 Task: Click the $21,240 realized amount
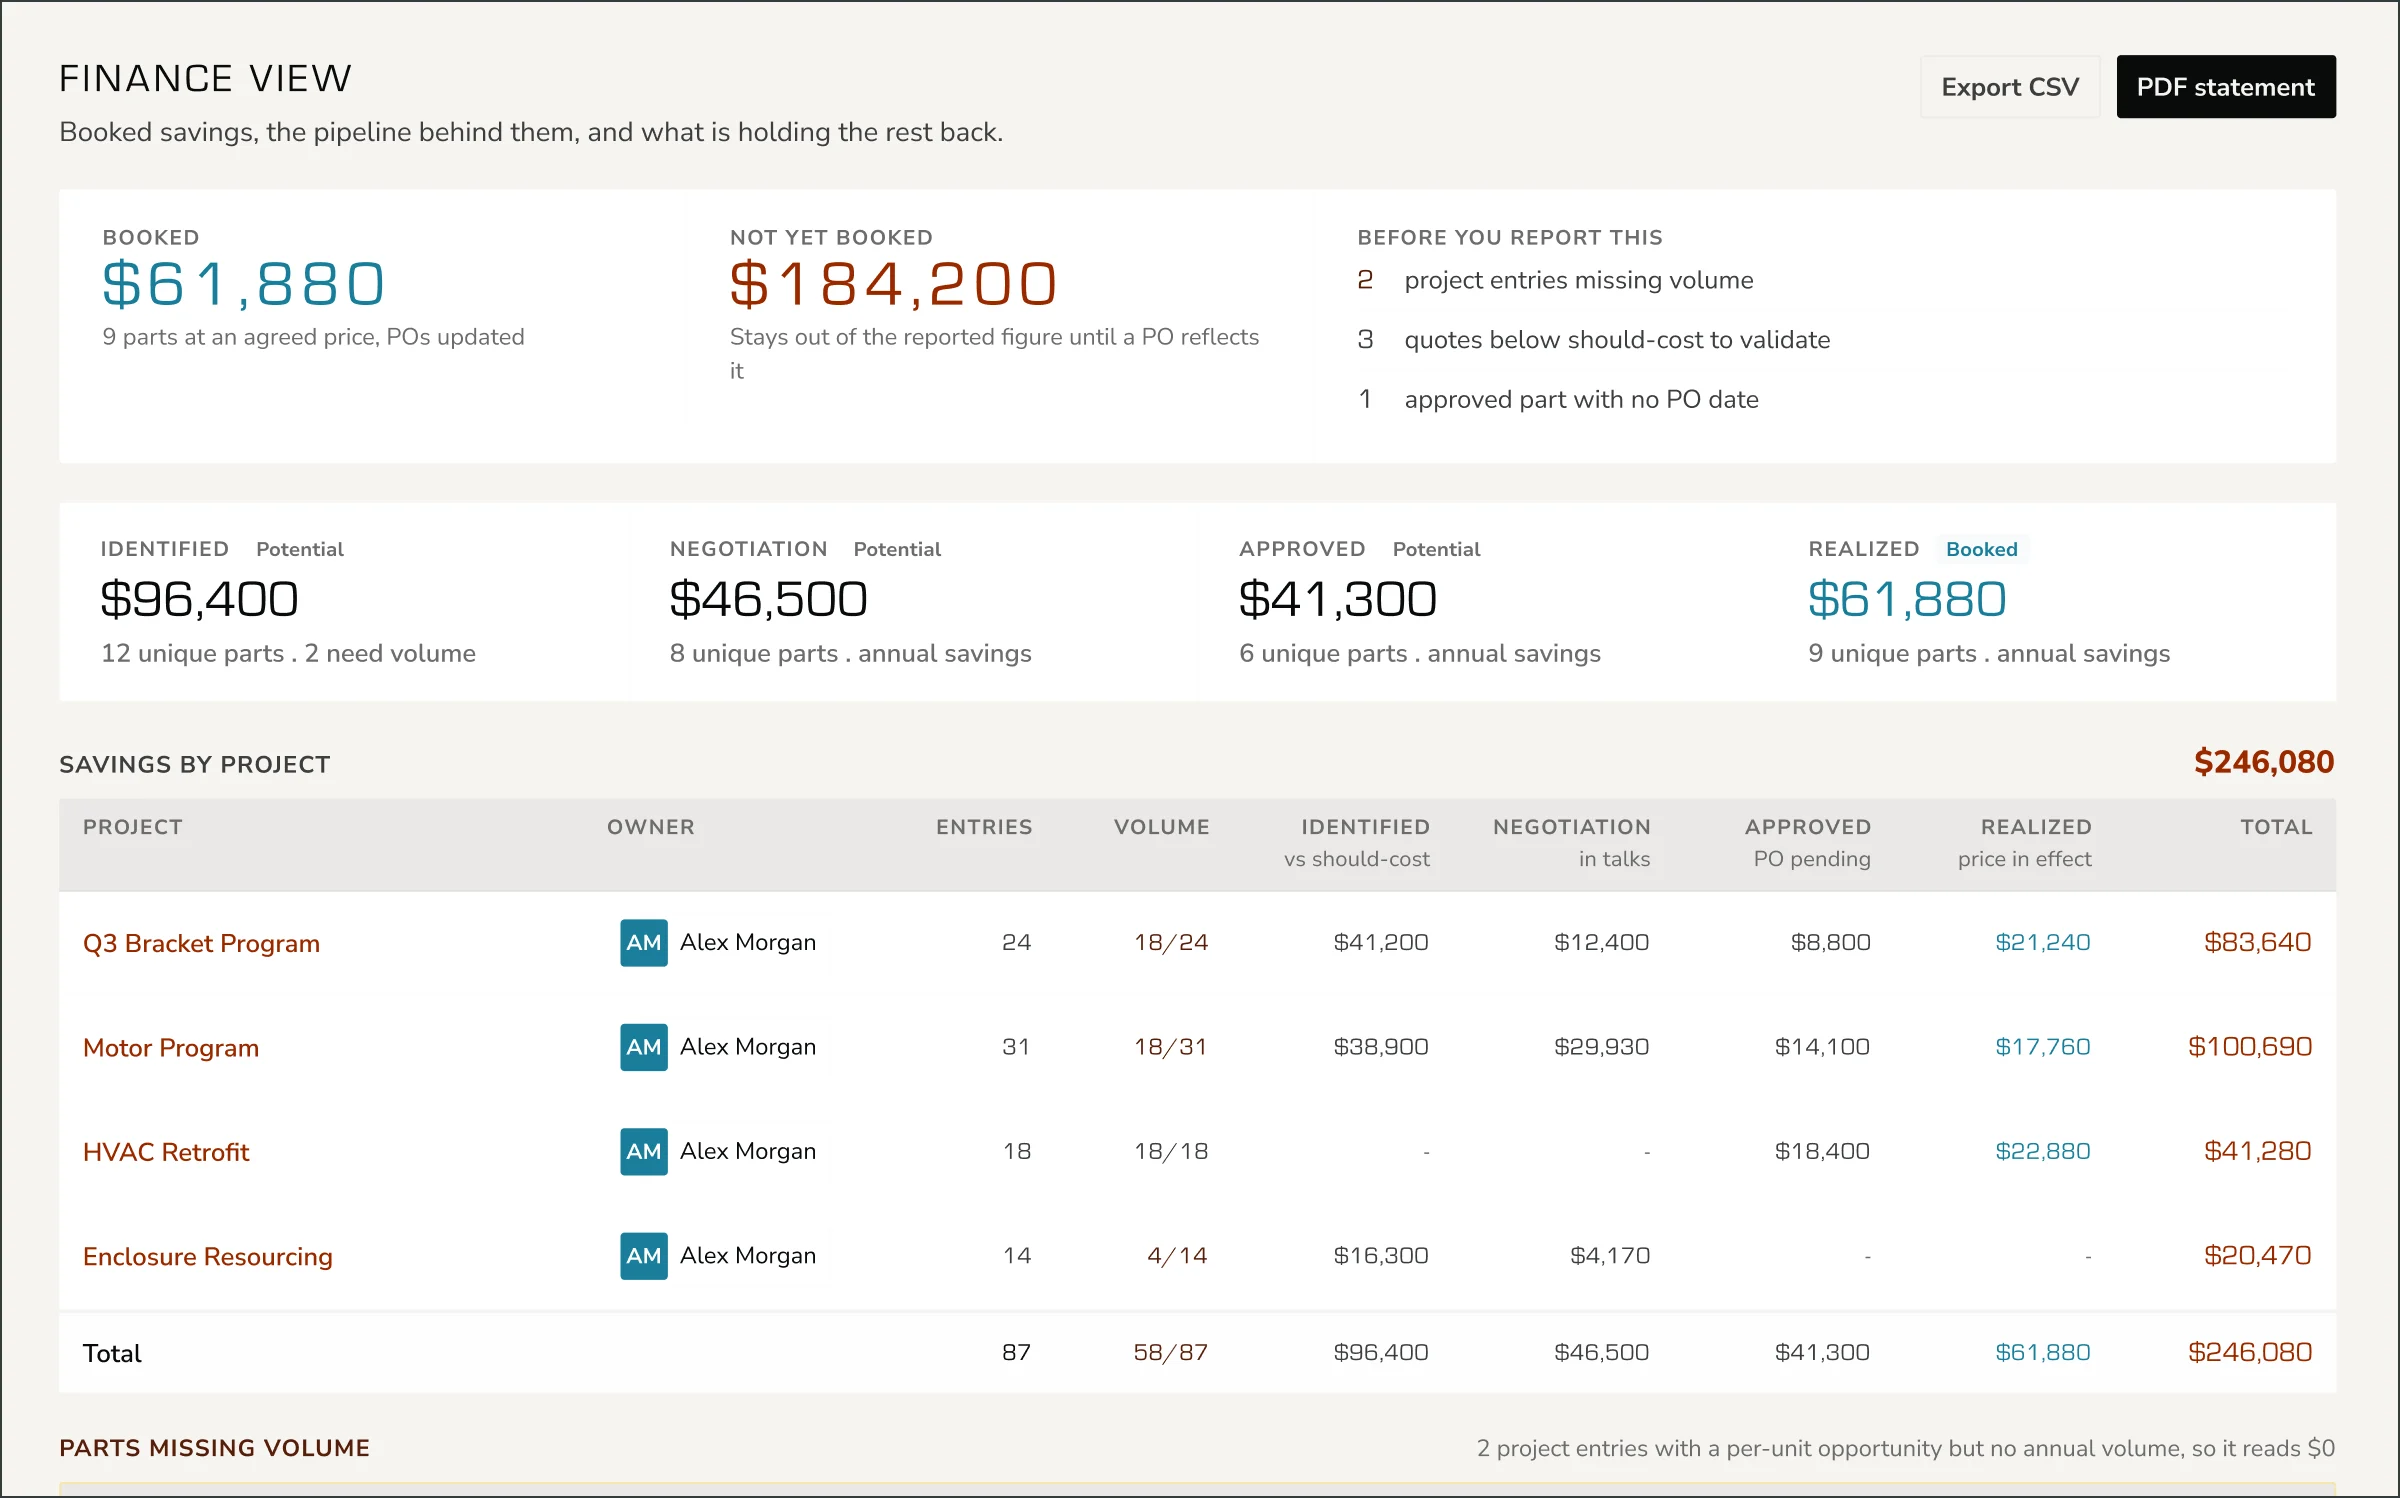click(x=2043, y=942)
